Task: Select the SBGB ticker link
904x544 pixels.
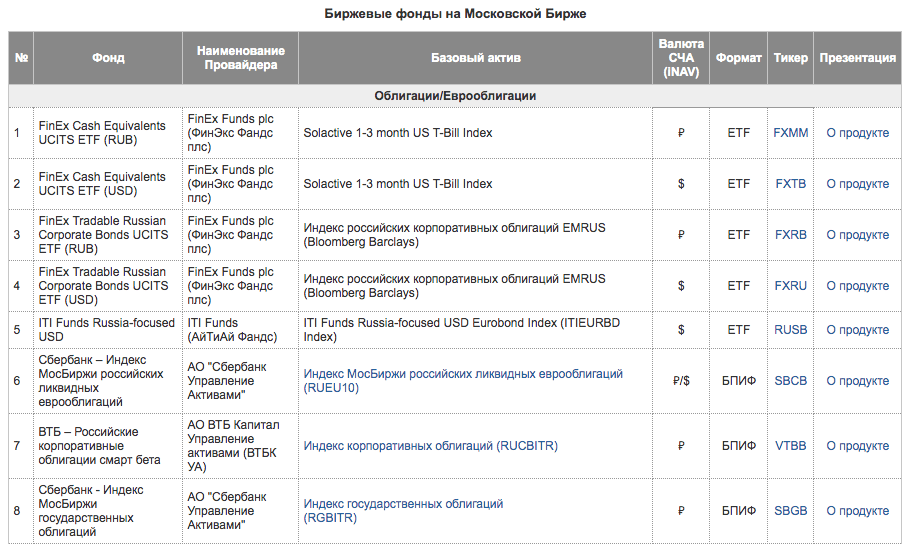Action: click(x=790, y=511)
